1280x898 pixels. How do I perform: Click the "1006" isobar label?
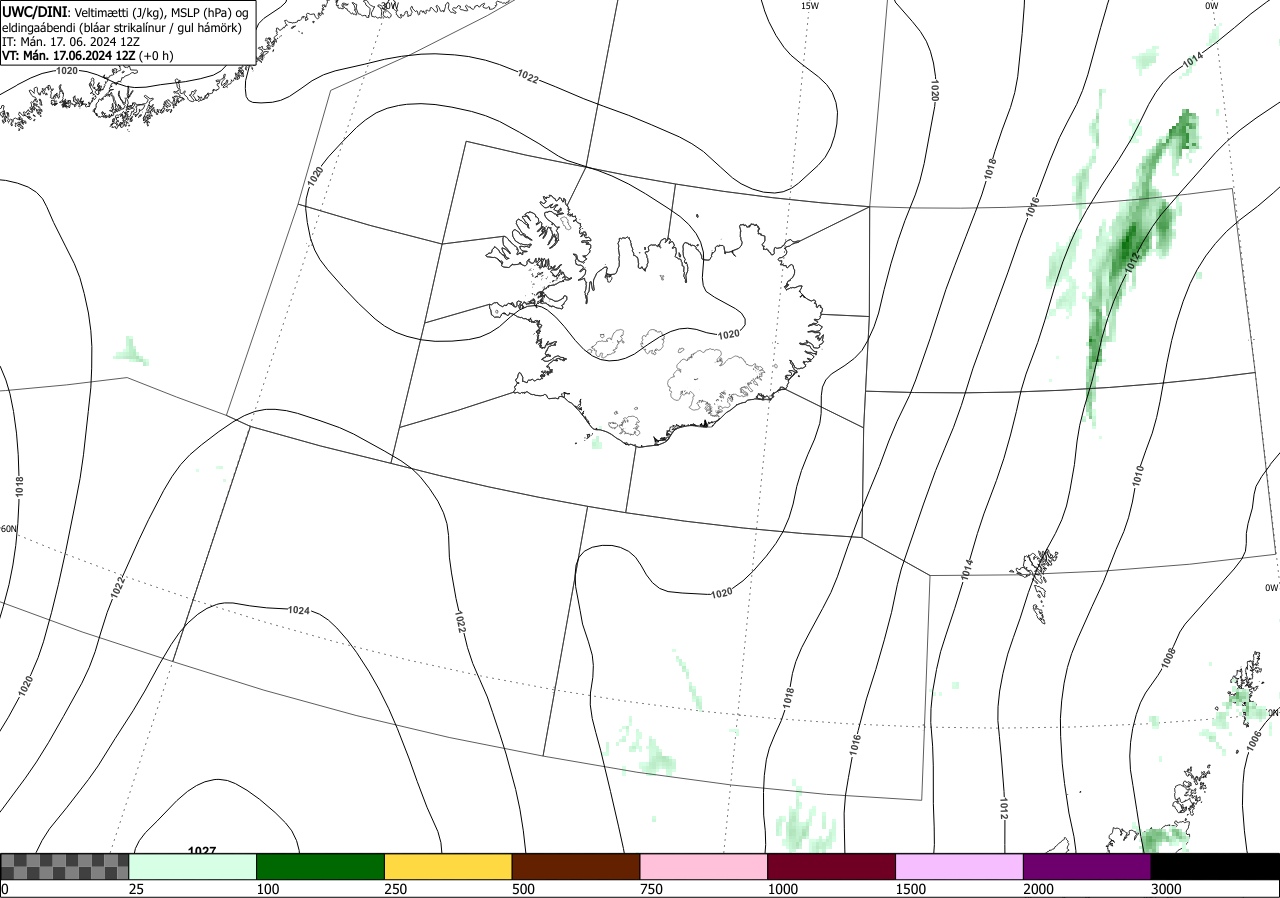point(1254,739)
